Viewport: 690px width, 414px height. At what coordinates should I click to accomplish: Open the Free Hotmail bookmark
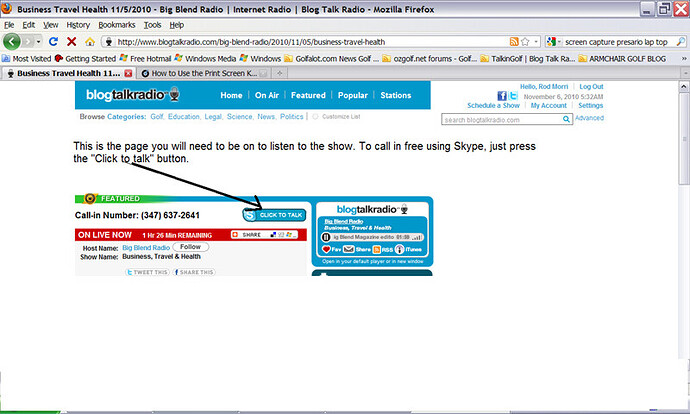pyautogui.click(x=145, y=59)
